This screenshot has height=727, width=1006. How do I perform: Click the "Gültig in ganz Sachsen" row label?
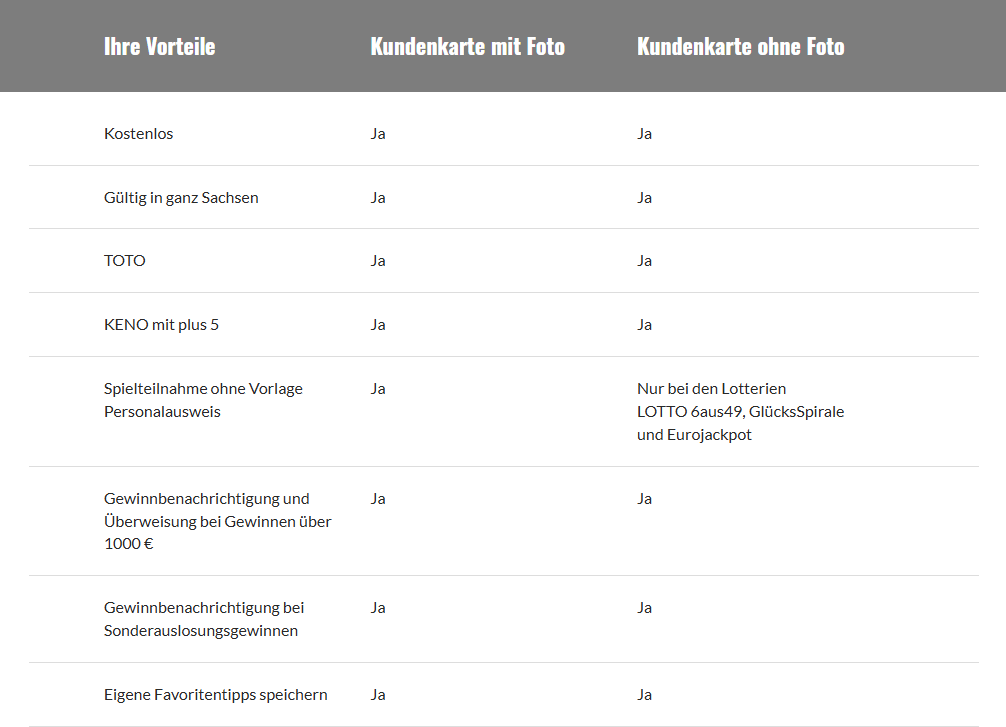181,198
